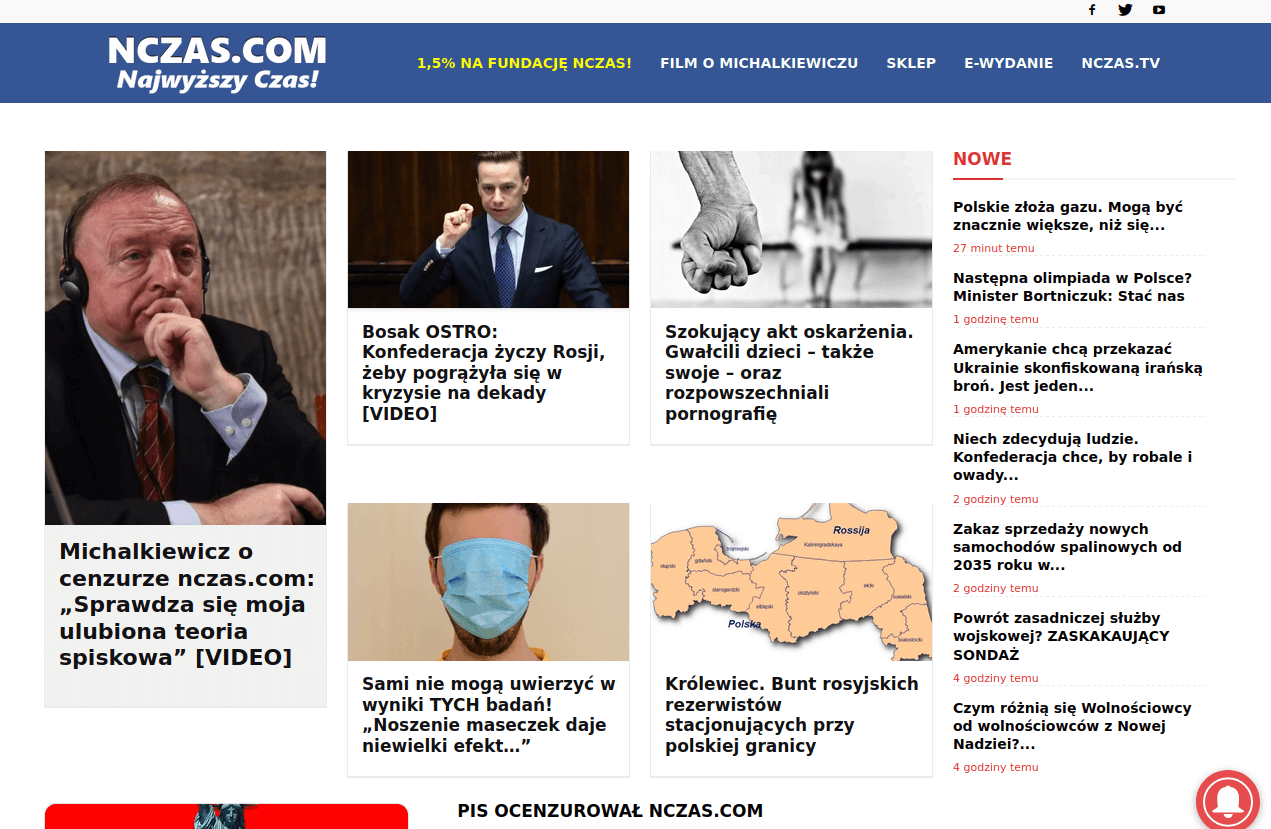The image size is (1271, 829).
Task: Open the YouTube icon in top bar
Action: [1159, 10]
